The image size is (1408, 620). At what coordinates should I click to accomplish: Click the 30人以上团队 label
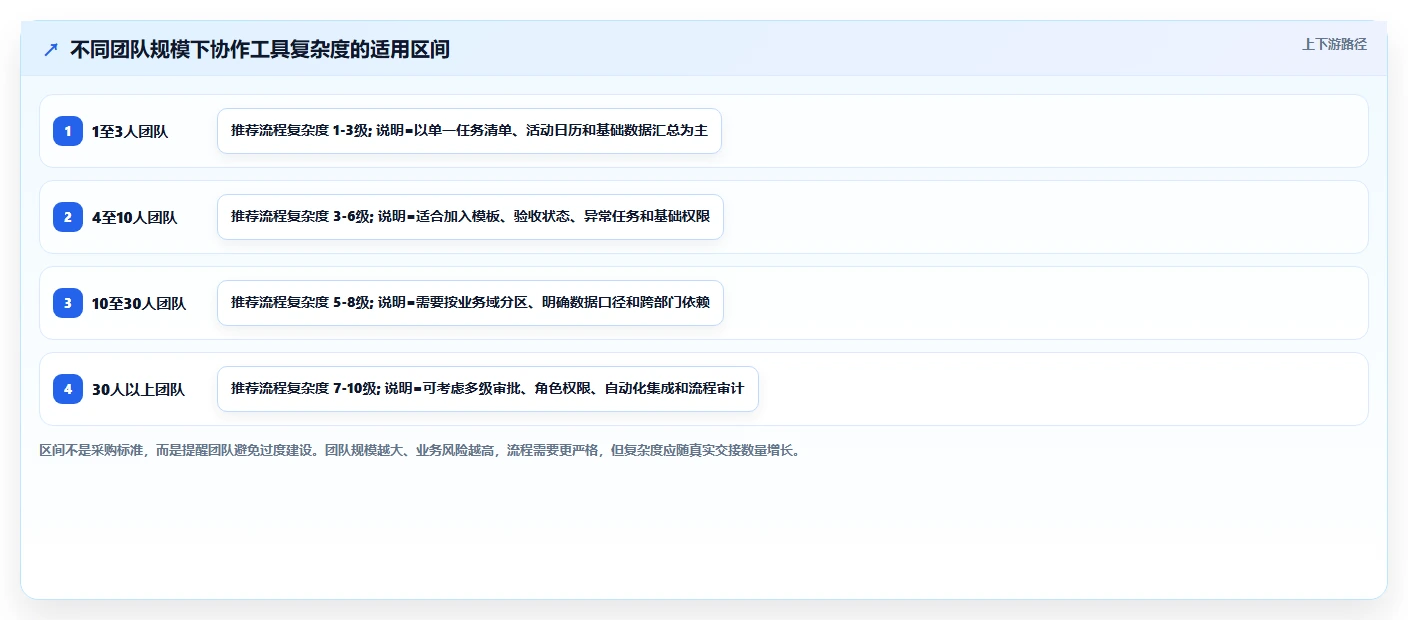coord(138,389)
